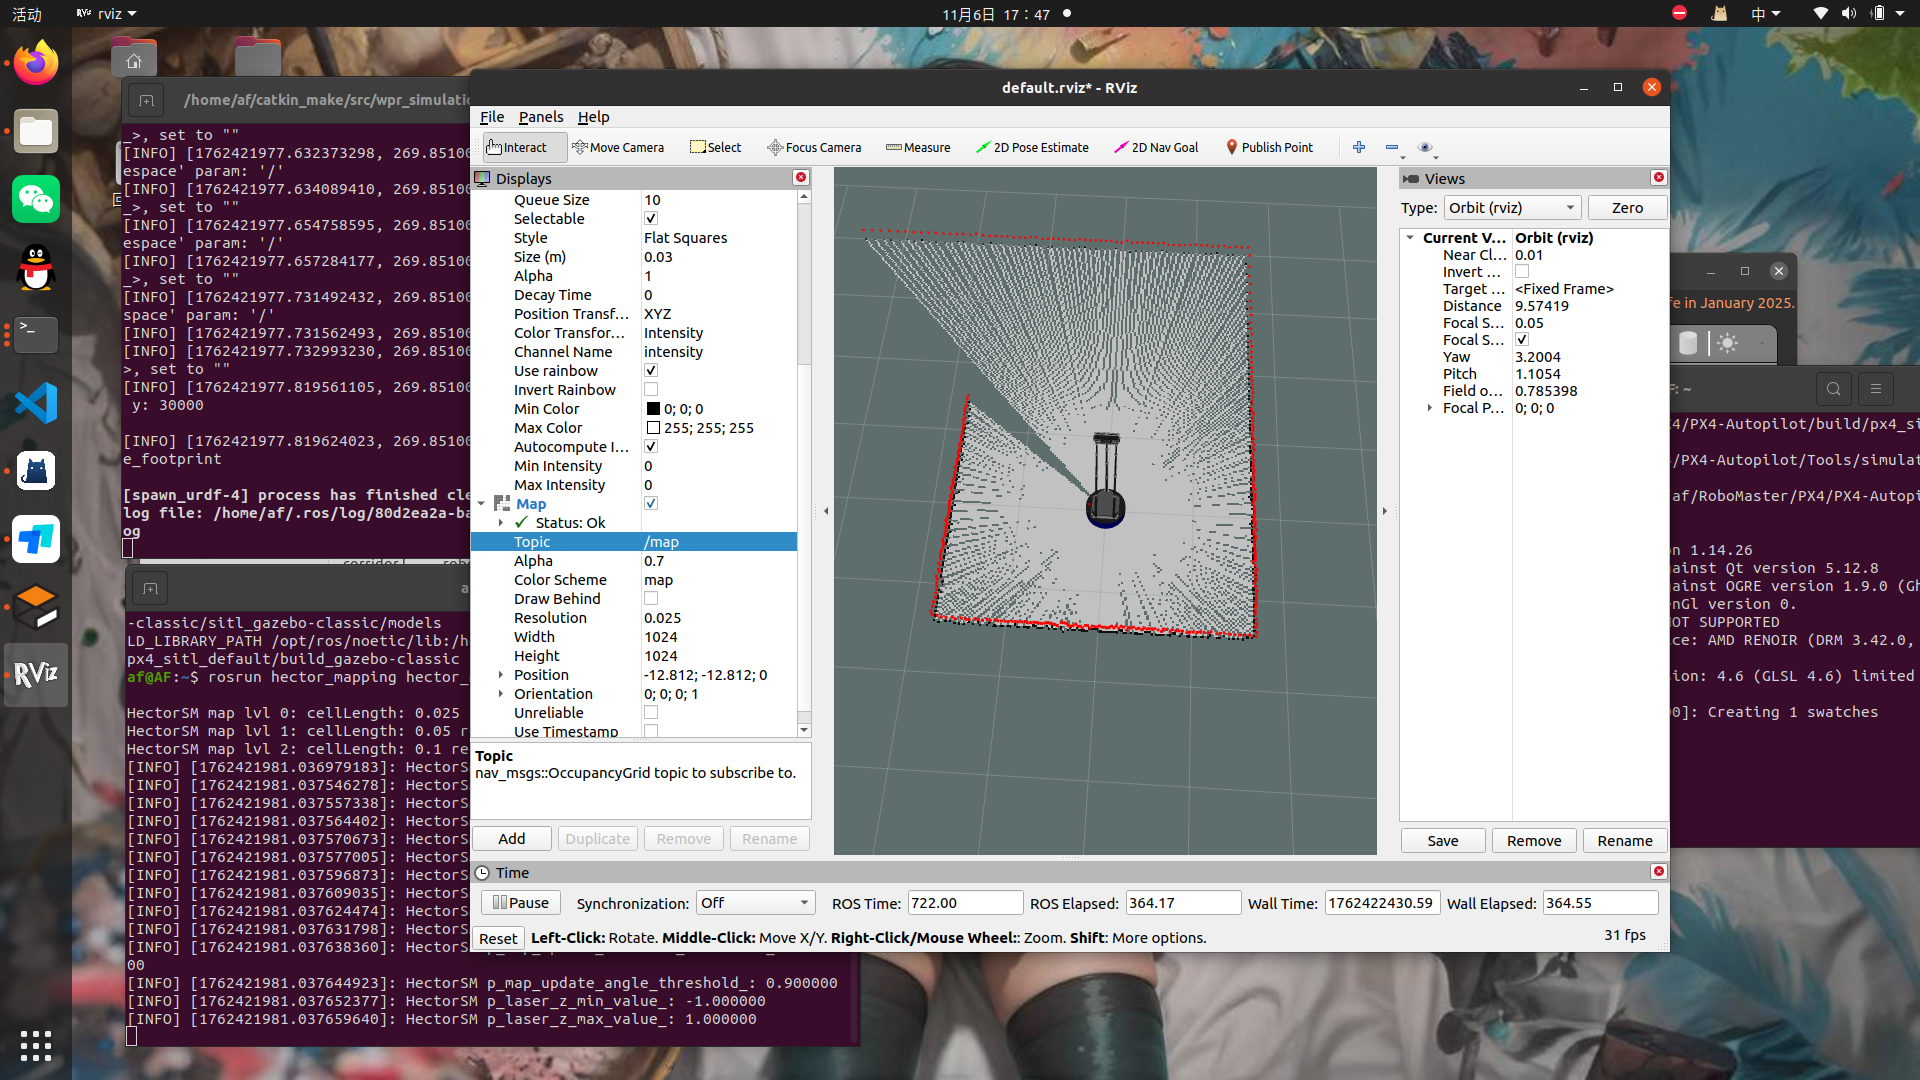Screen dimensions: 1920x1080
Task: Activate the Select tool in toolbar
Action: (716, 147)
